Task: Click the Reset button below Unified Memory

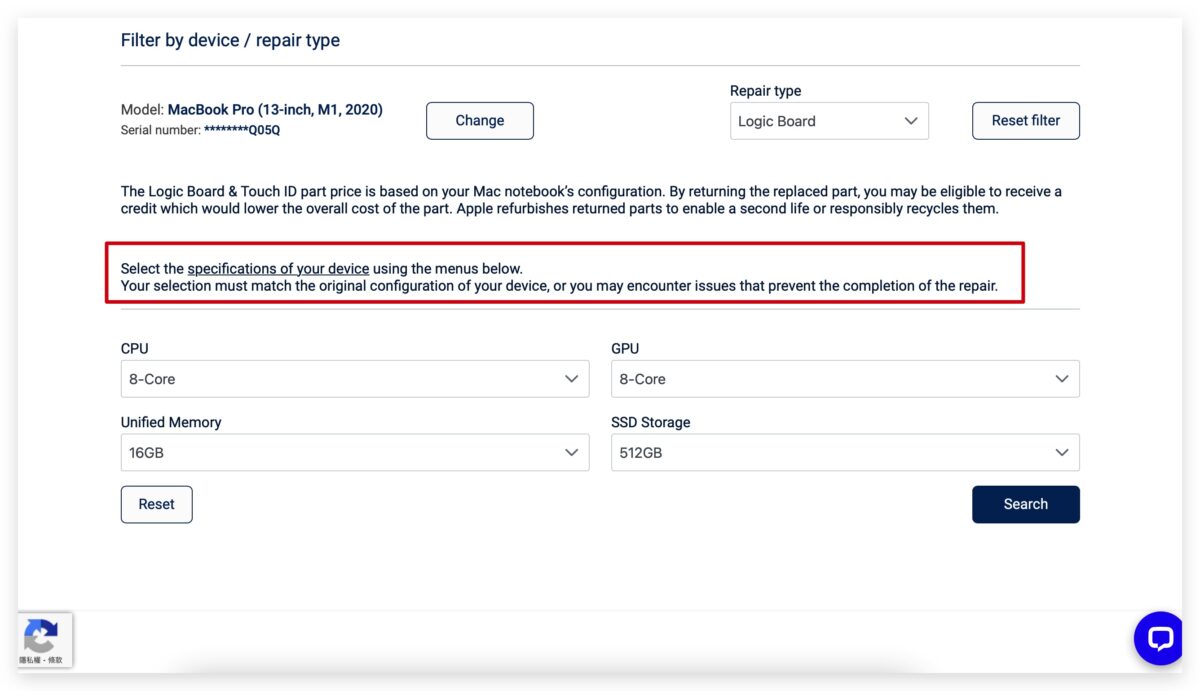Action: [x=157, y=504]
